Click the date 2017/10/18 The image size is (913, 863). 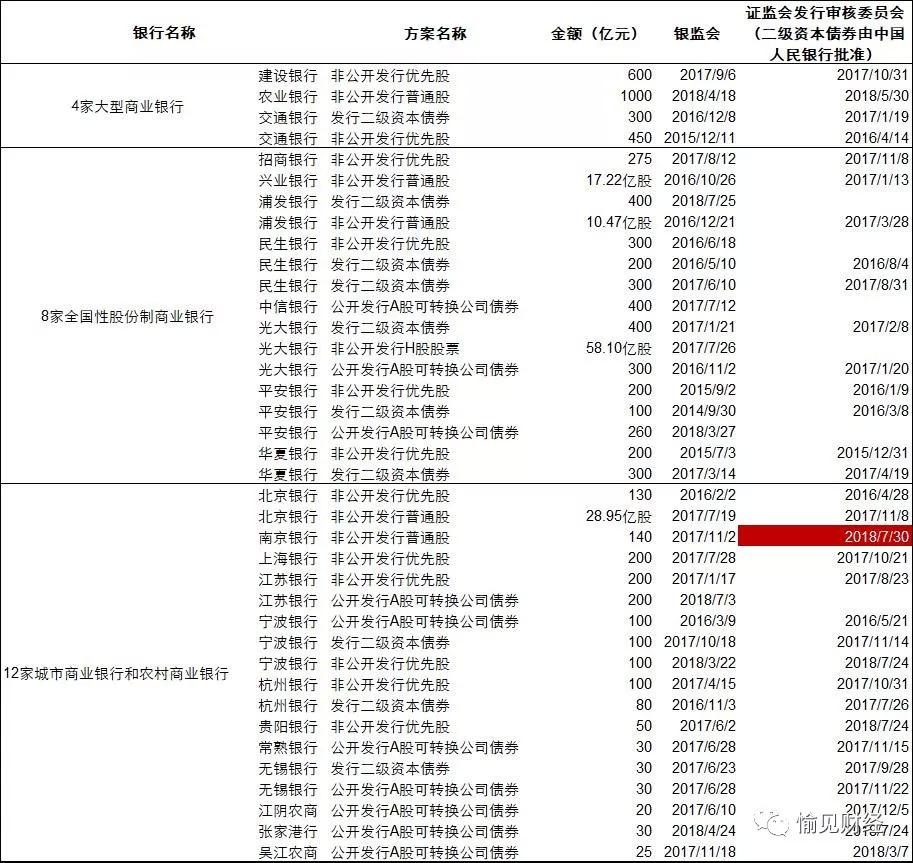(x=700, y=642)
